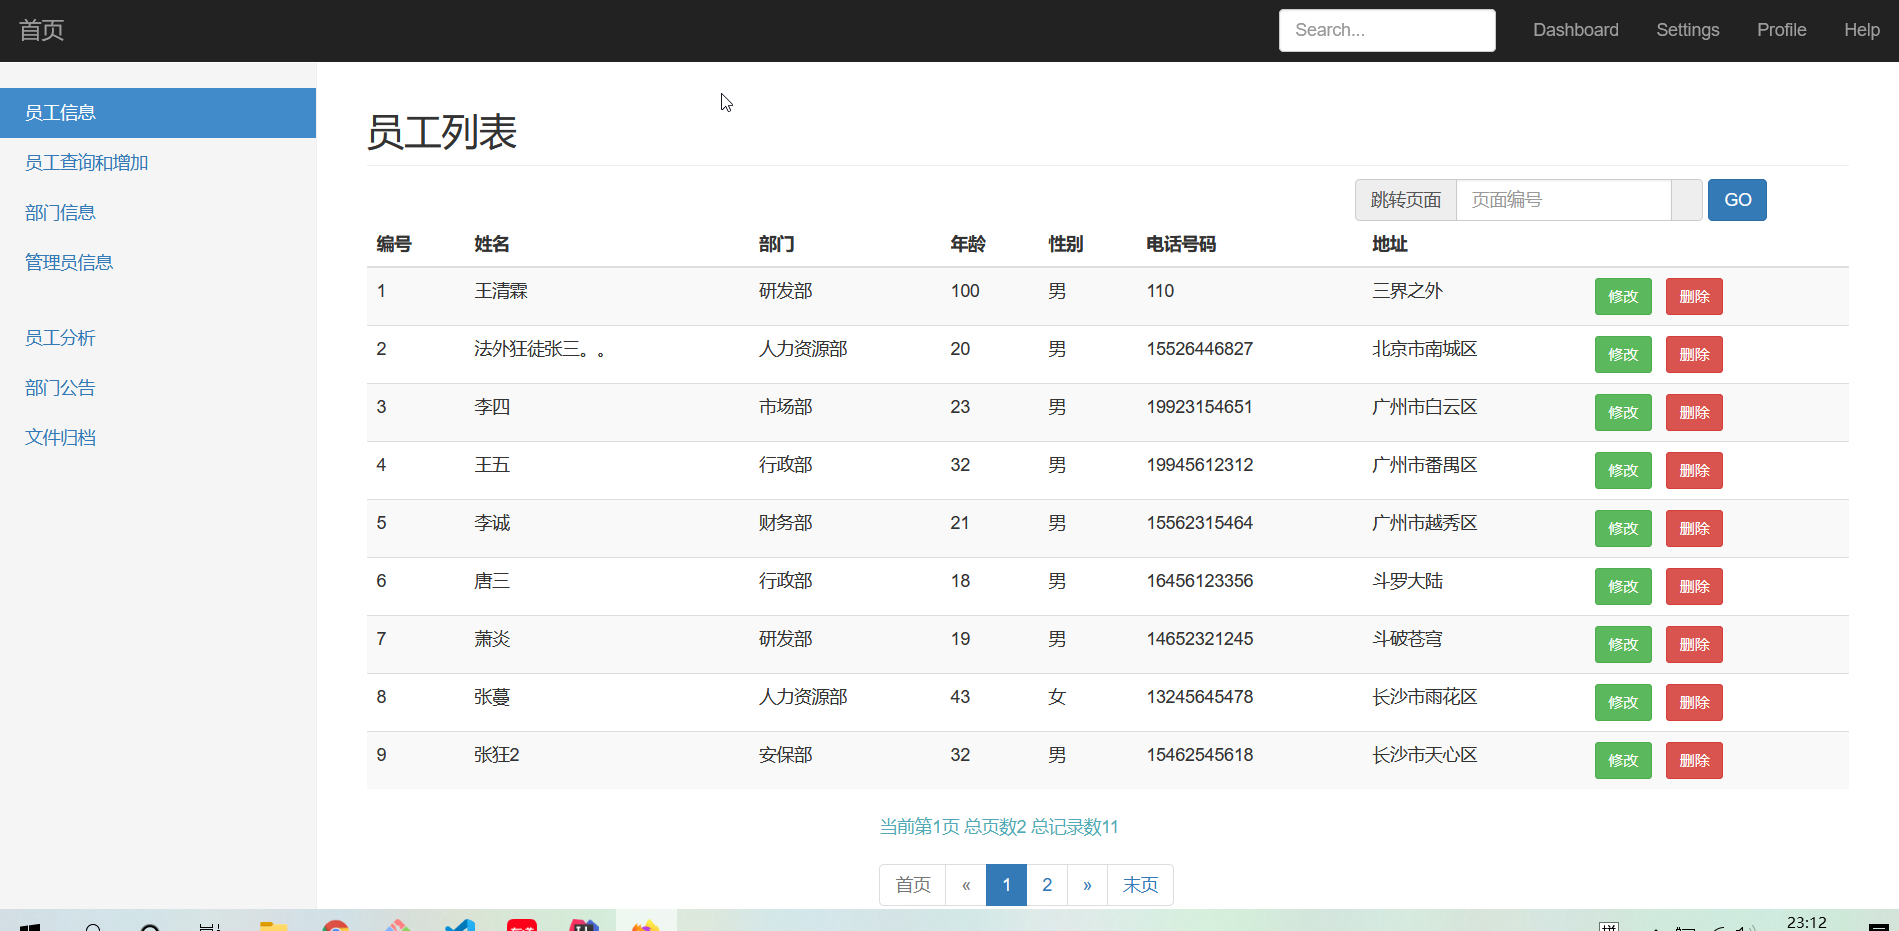
Task: Open 文件归档 in the sidebar
Action: tap(158, 438)
